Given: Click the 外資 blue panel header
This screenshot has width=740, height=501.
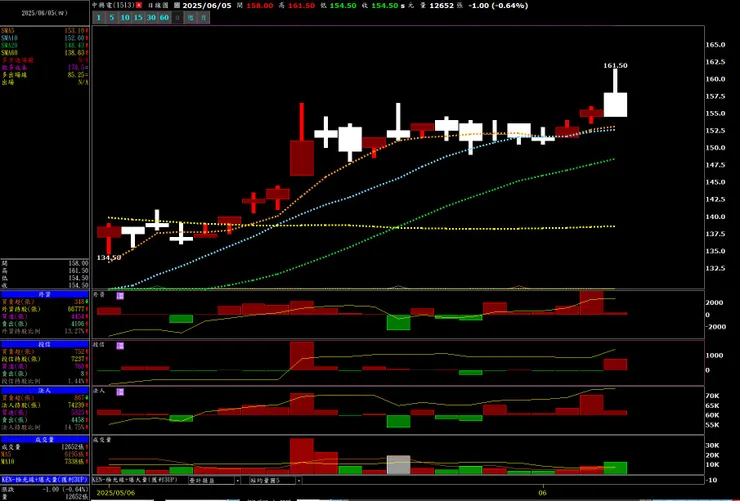Looking at the screenshot, I should click(x=44, y=294).
